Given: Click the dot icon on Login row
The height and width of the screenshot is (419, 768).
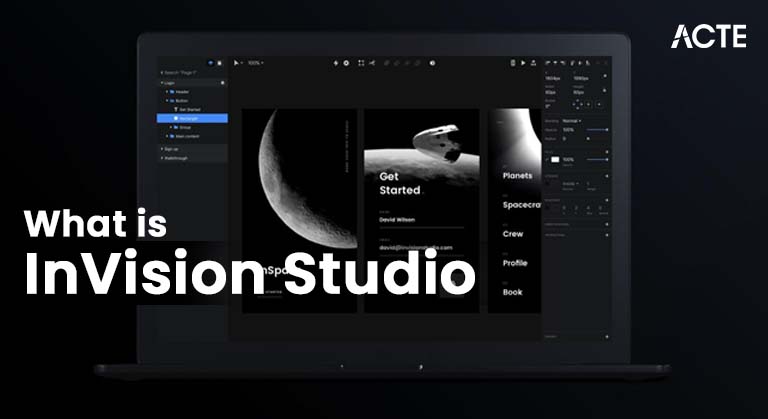Looking at the screenshot, I should click(222, 83).
